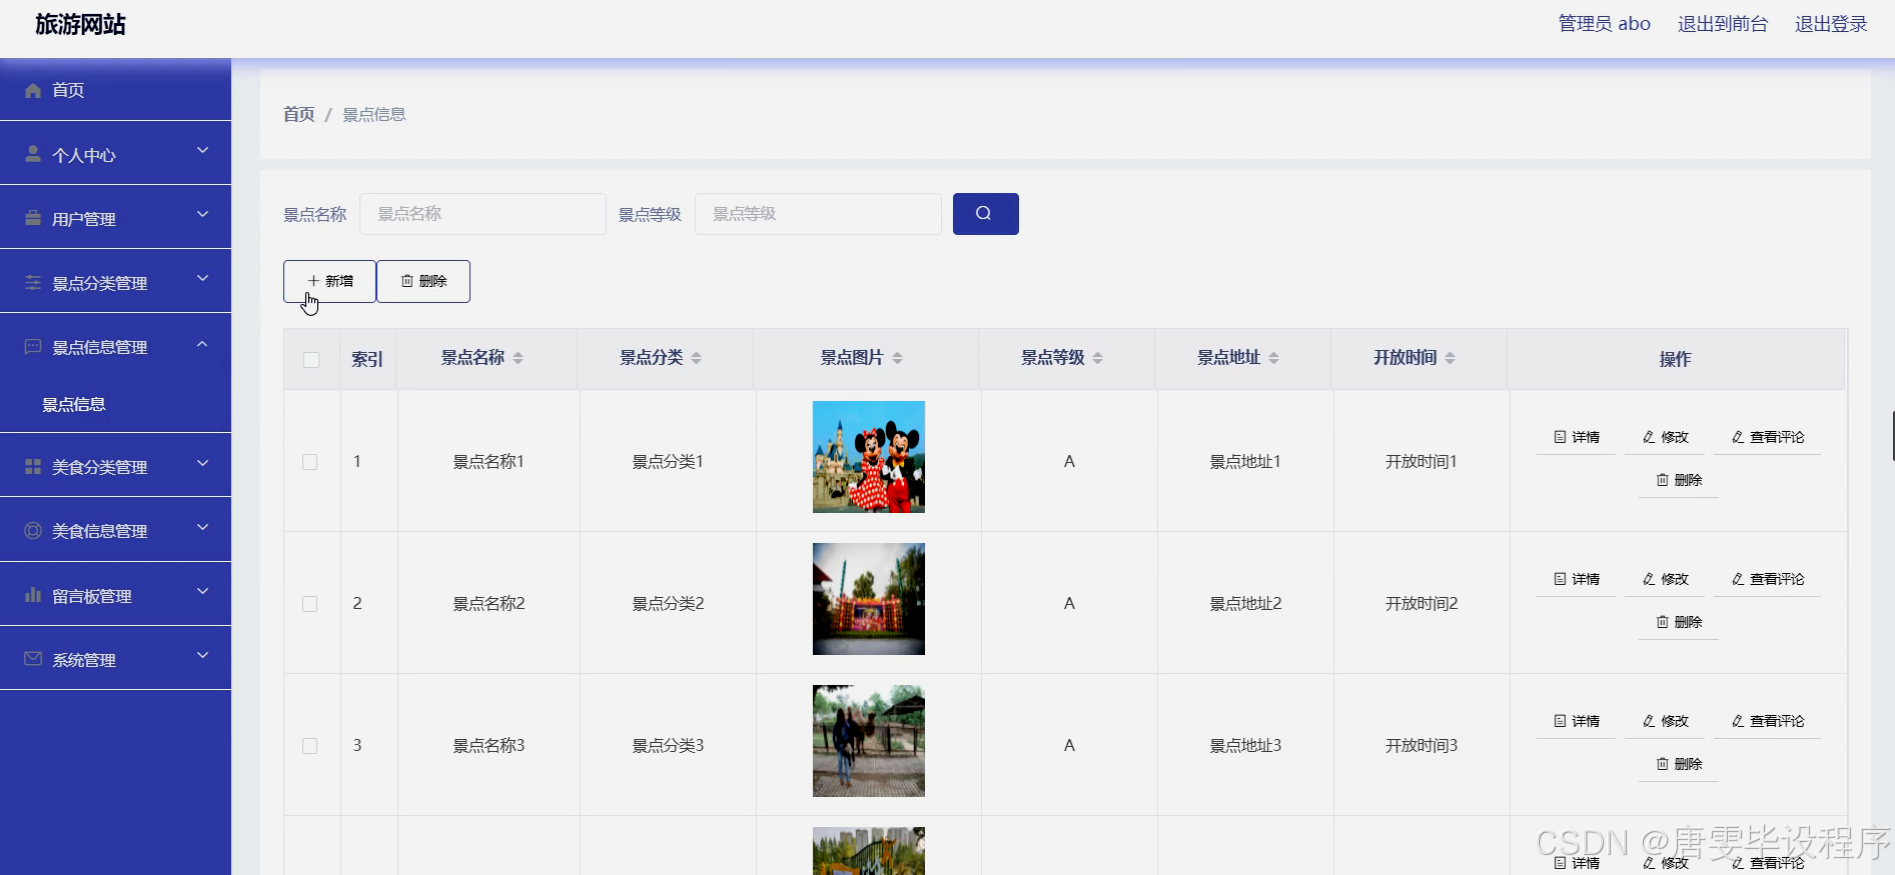Expand the 用户管理 menu chevron
This screenshot has height=875, width=1895.
203,215
